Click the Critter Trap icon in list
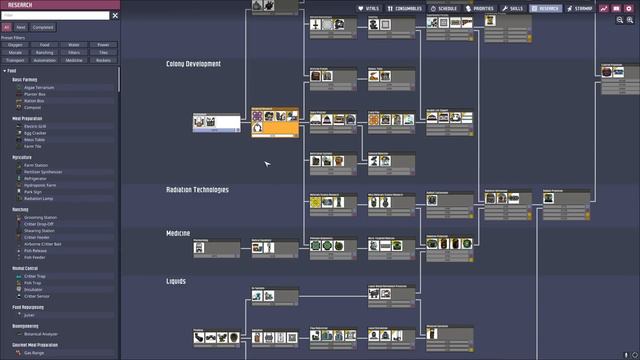The image size is (640, 360). tap(19, 276)
